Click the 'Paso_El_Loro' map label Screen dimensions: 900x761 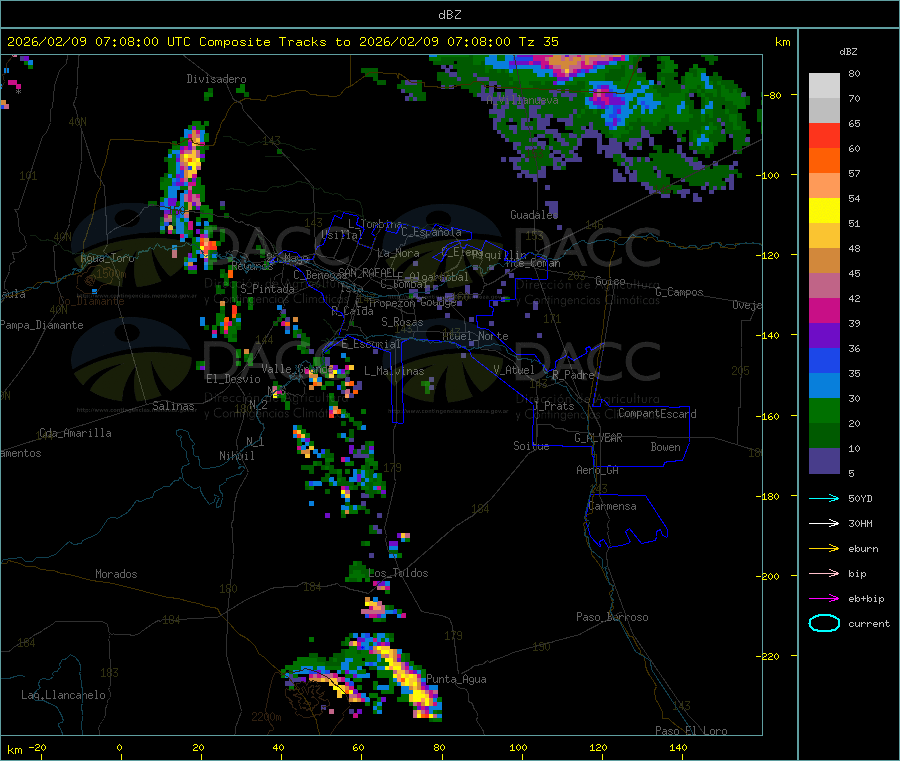[691, 731]
